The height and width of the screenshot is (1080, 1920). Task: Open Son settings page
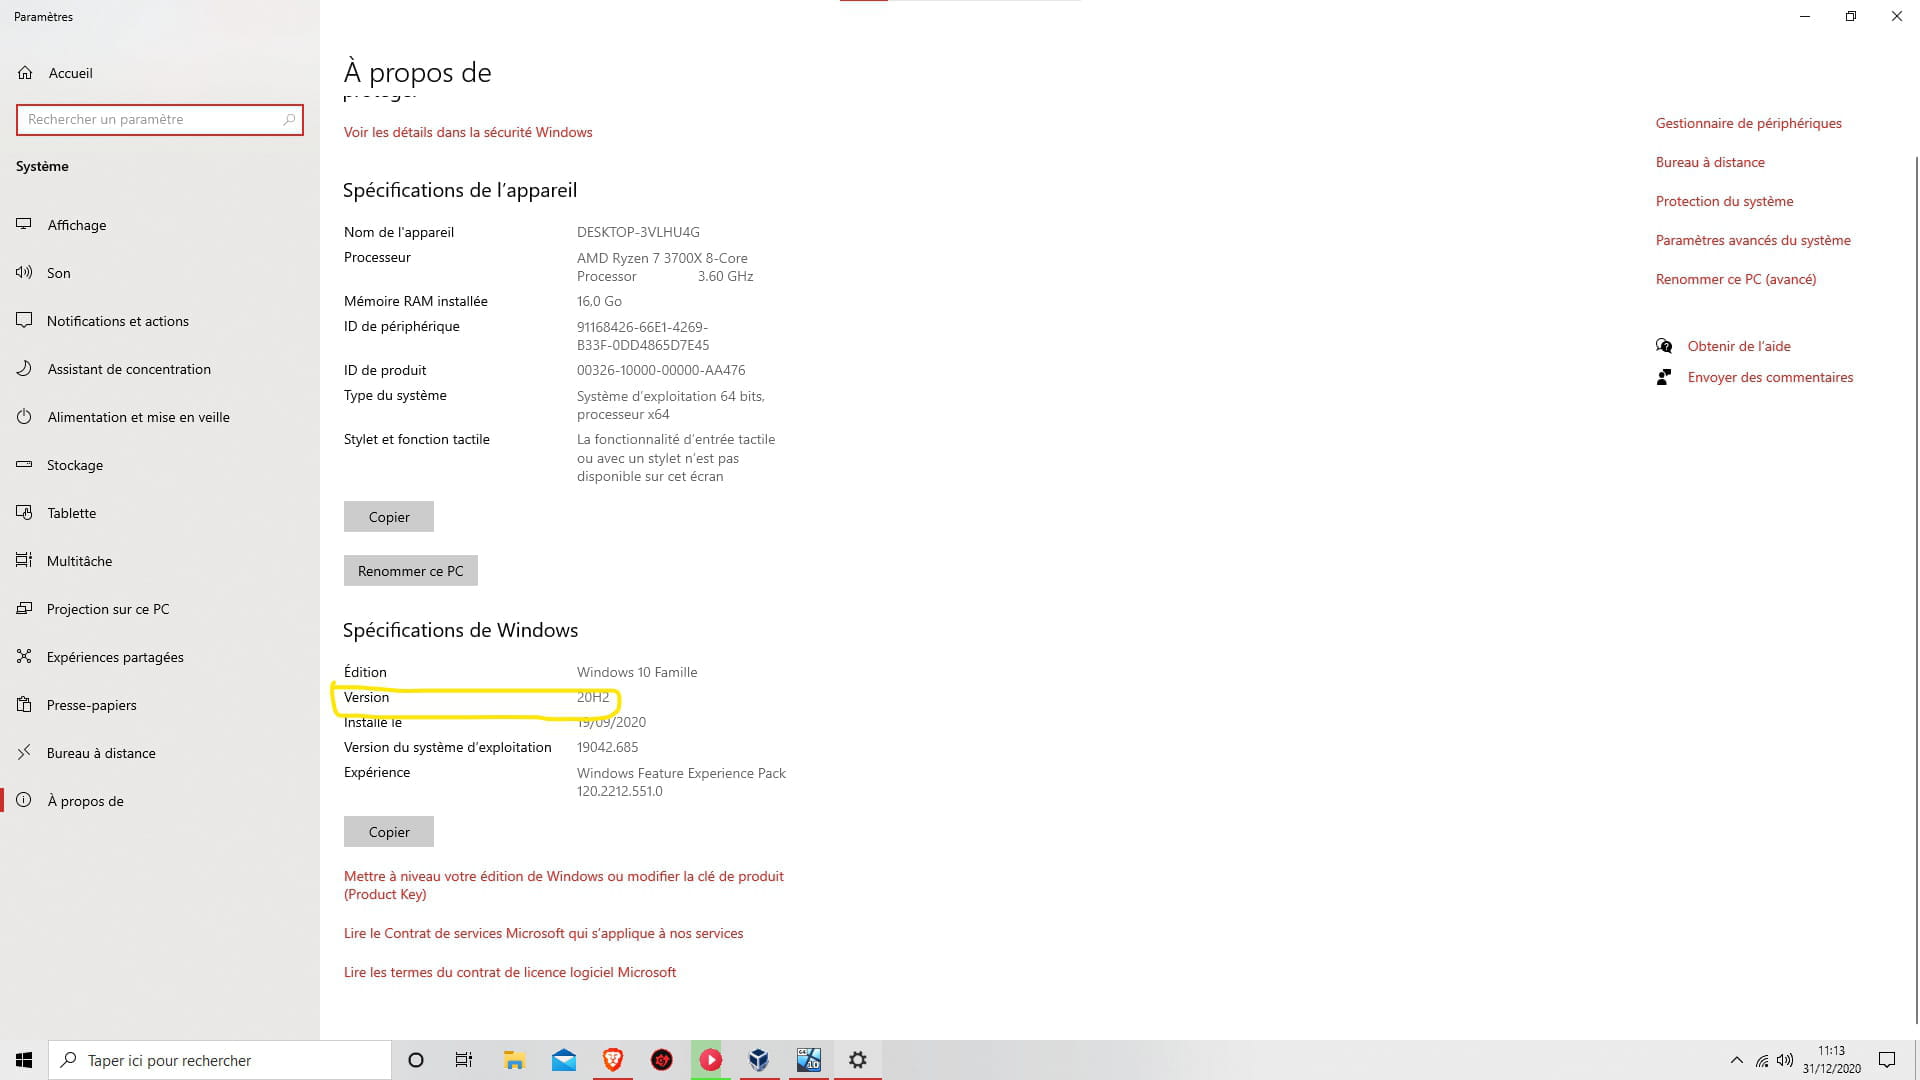click(x=160, y=273)
